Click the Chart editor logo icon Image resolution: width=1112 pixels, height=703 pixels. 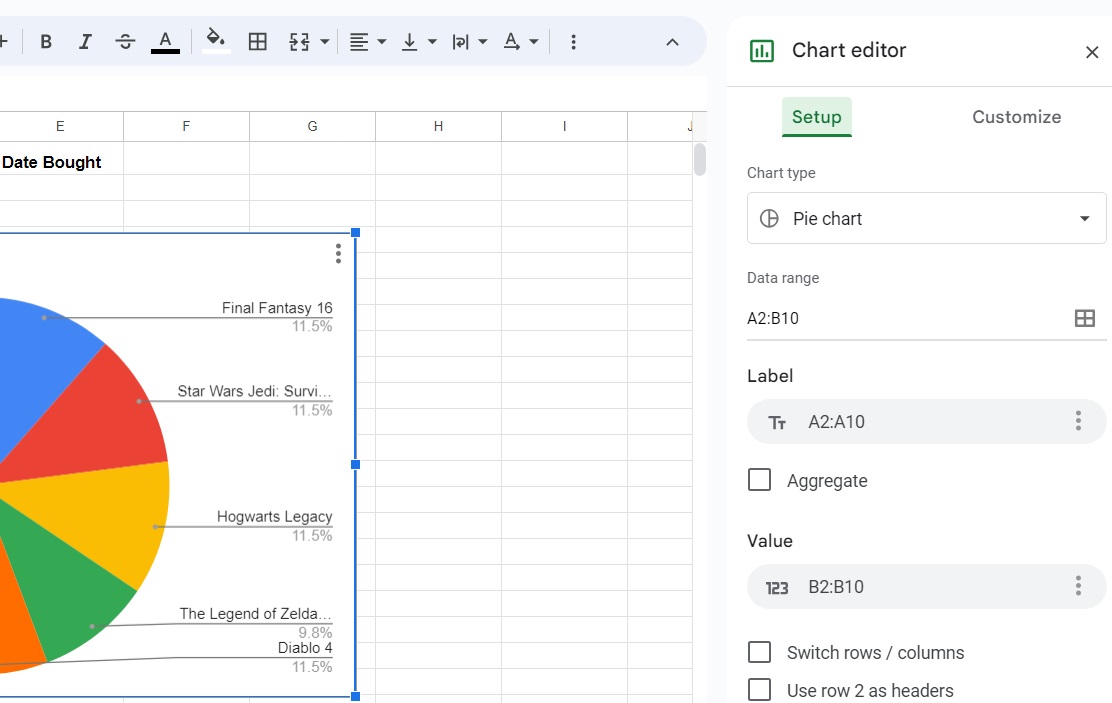(x=762, y=51)
